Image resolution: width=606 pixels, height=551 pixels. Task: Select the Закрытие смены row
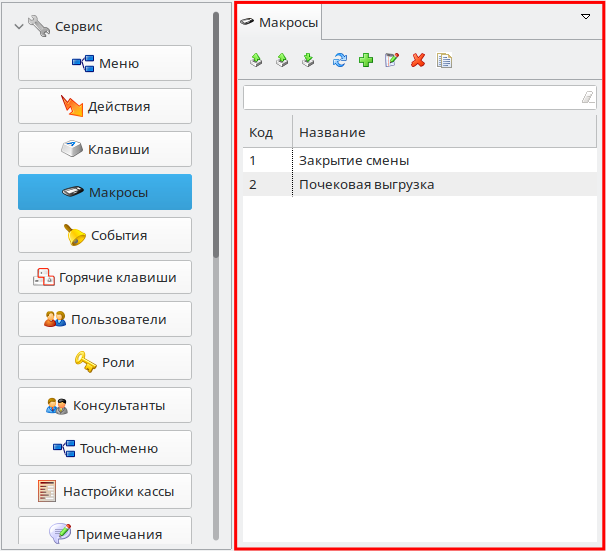(420, 160)
